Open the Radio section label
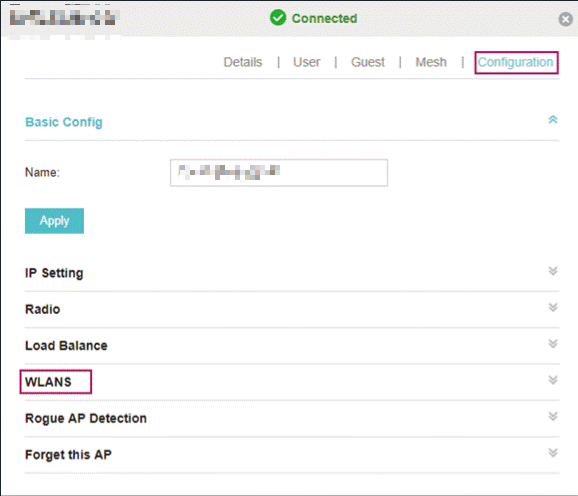The height and width of the screenshot is (496, 578). (42, 309)
